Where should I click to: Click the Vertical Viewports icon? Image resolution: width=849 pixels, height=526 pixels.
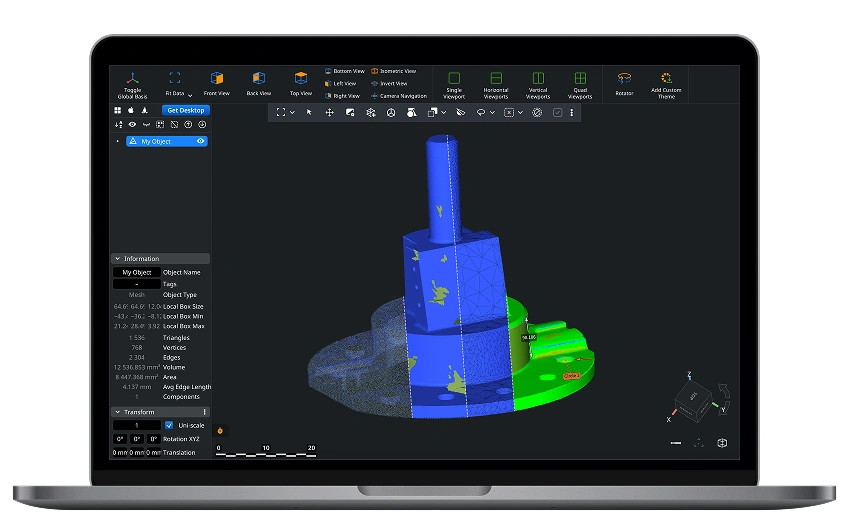(538, 78)
